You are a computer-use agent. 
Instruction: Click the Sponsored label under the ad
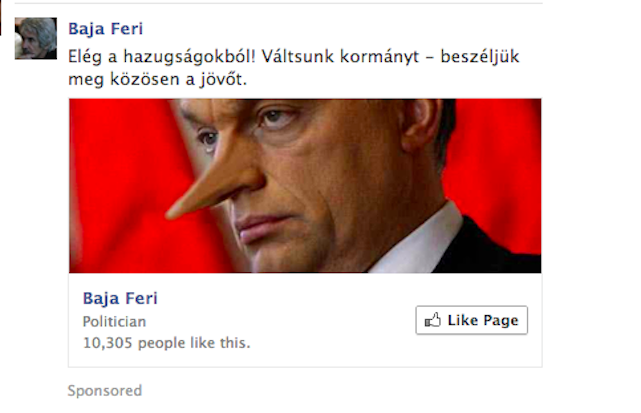(x=104, y=390)
